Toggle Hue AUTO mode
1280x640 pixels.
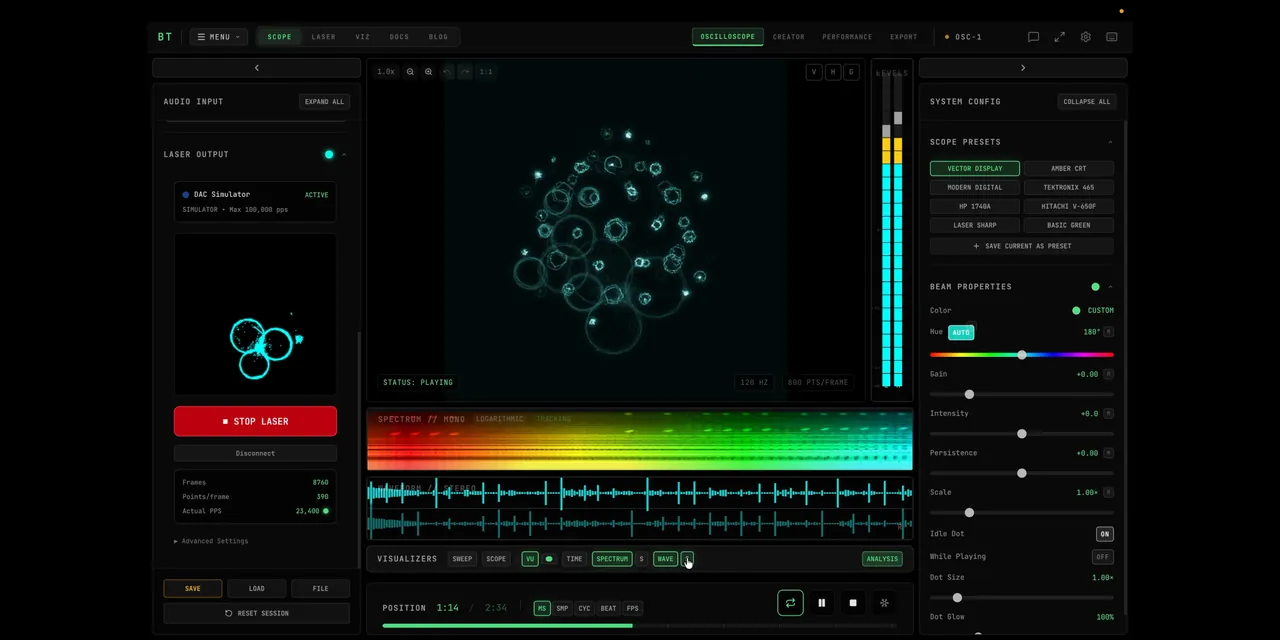tap(961, 332)
